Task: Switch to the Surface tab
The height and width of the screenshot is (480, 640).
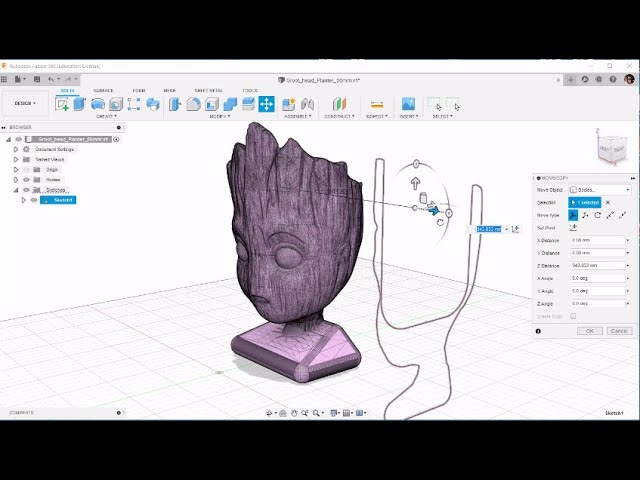Action: coord(103,91)
